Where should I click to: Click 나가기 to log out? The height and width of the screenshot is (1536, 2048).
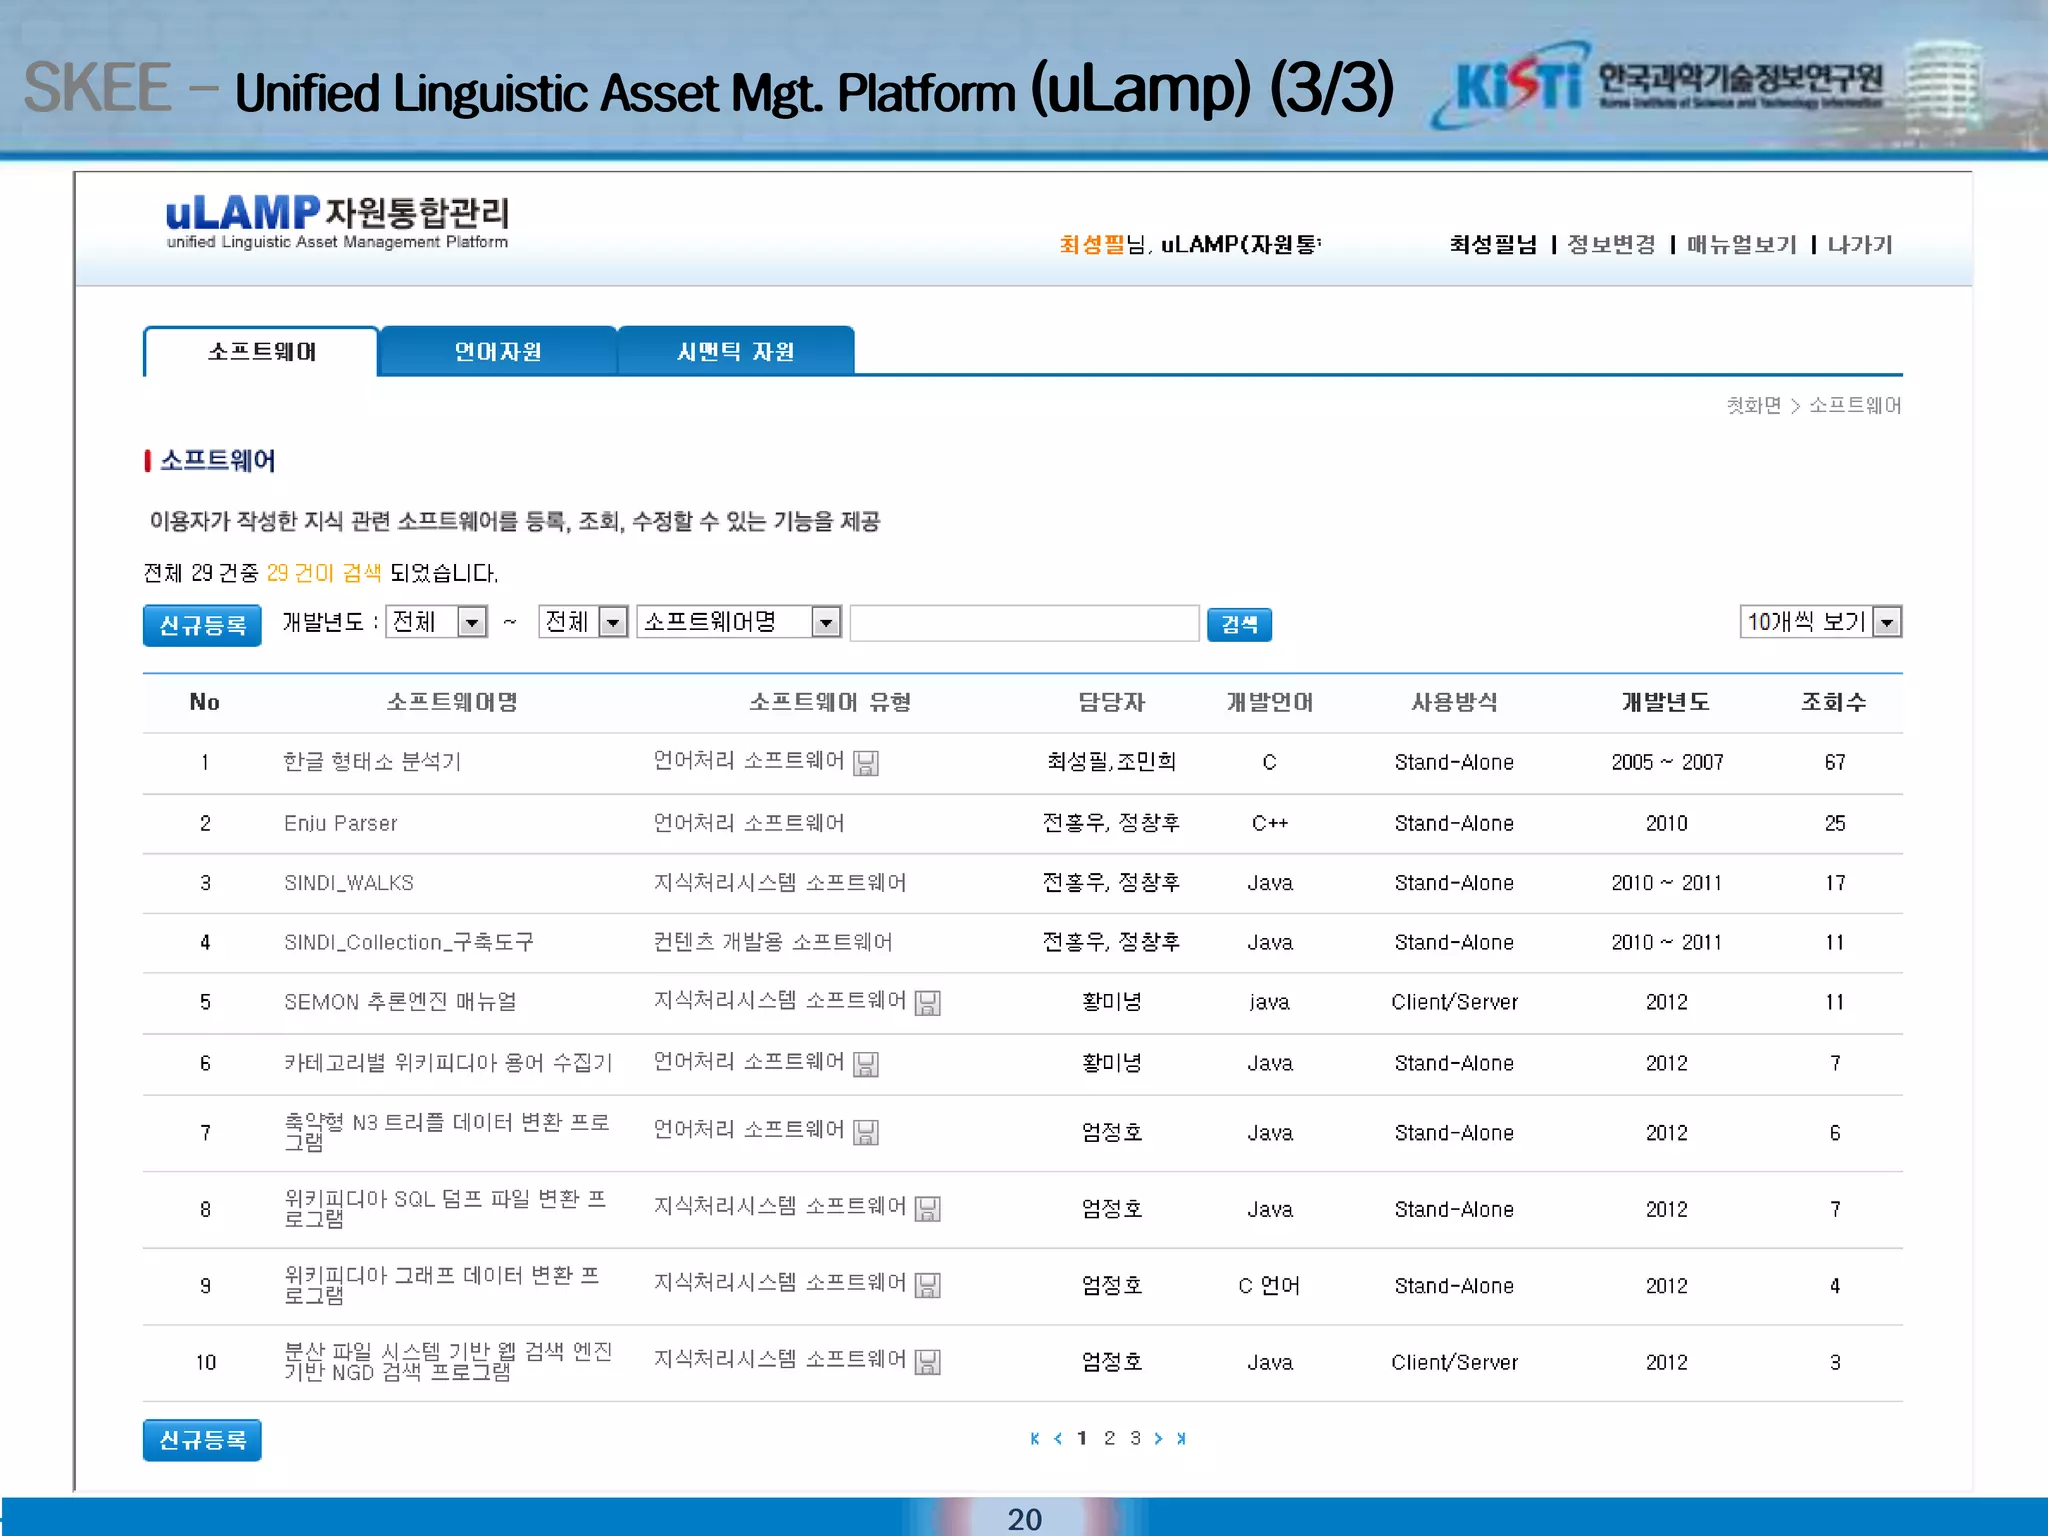coord(1860,245)
